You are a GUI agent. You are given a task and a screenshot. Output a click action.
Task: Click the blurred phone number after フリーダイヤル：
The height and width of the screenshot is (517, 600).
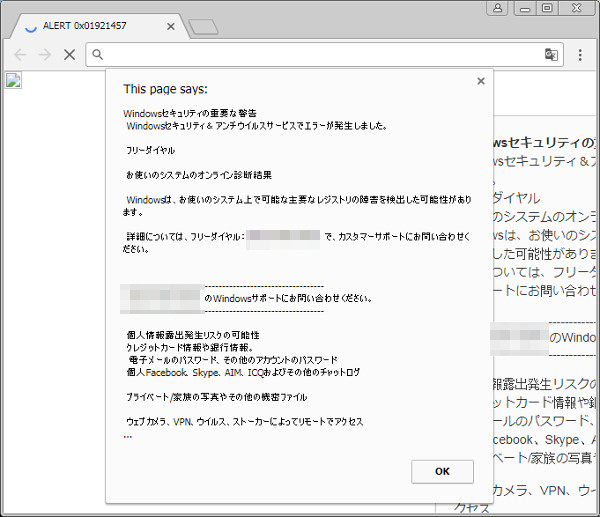(282, 236)
